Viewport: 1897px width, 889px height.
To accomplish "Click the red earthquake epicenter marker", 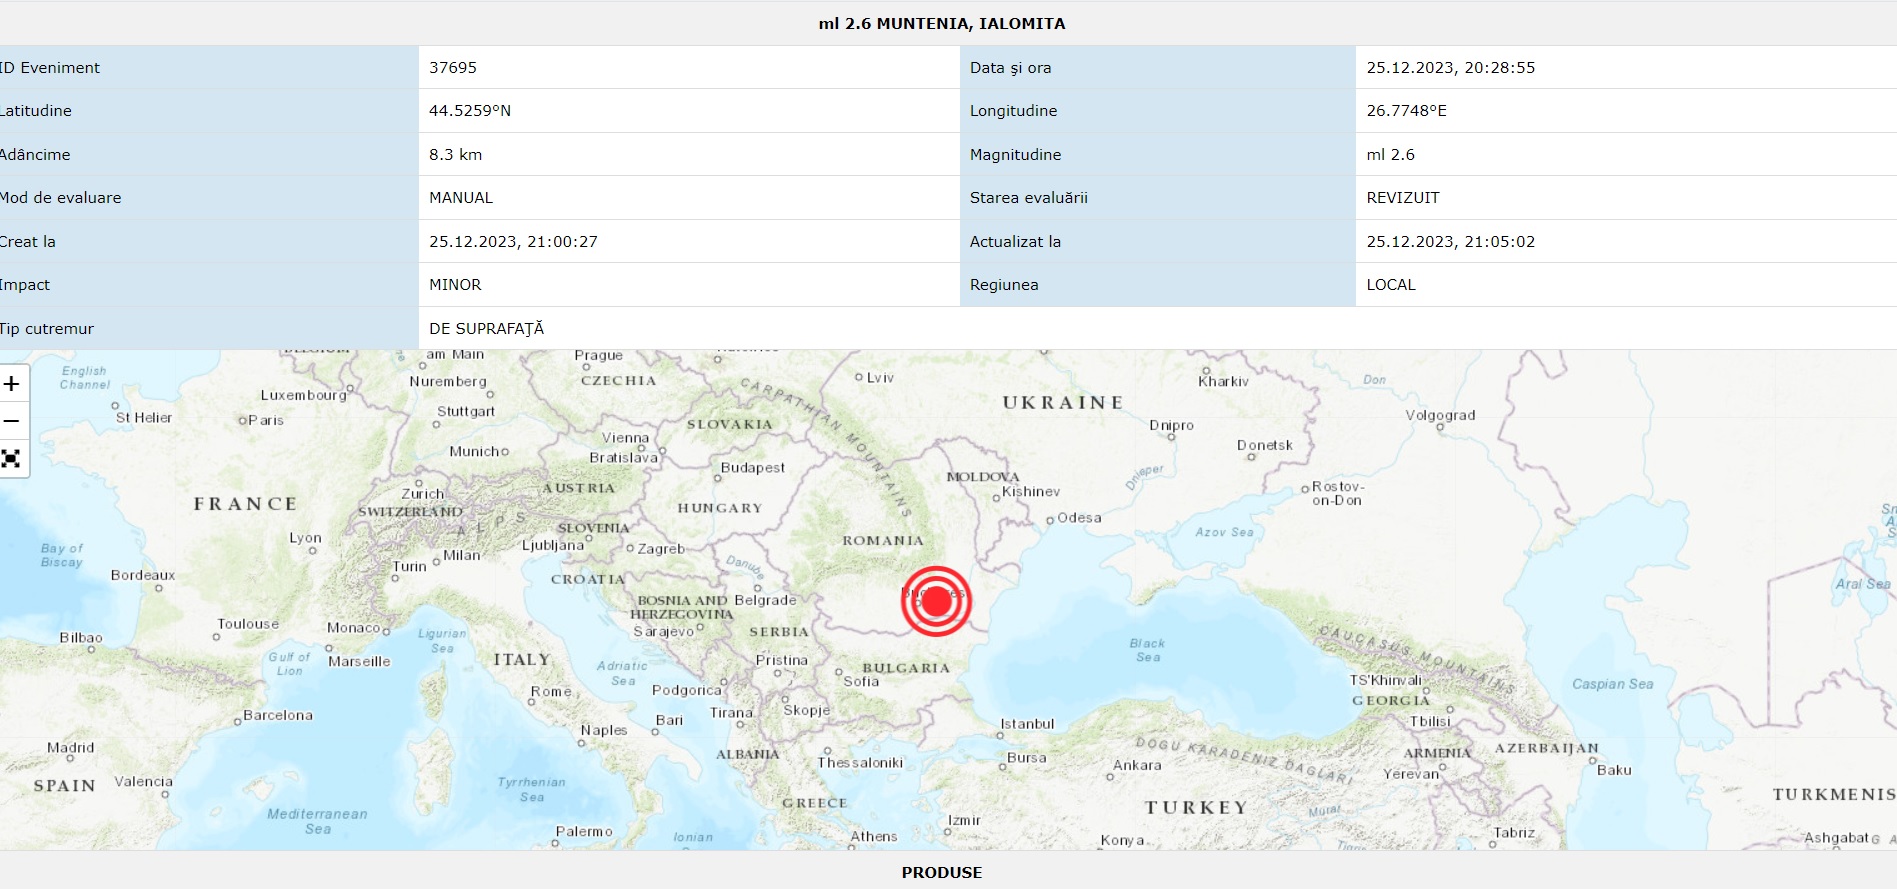I will pyautogui.click(x=936, y=601).
